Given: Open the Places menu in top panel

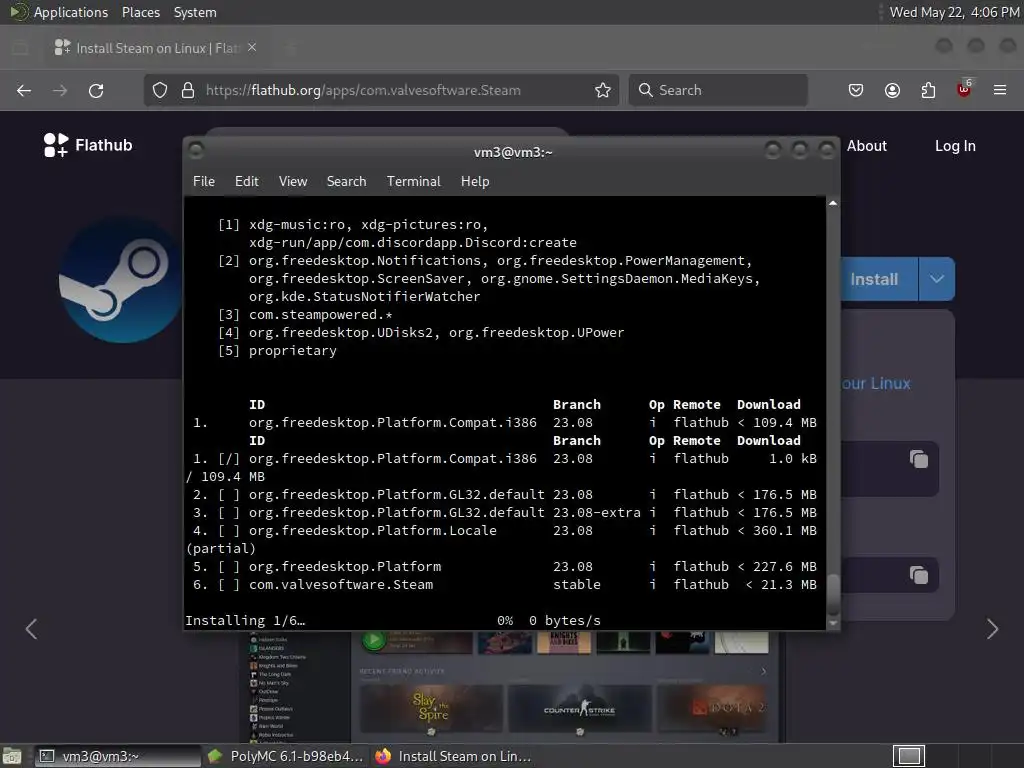Looking at the screenshot, I should pos(140,12).
